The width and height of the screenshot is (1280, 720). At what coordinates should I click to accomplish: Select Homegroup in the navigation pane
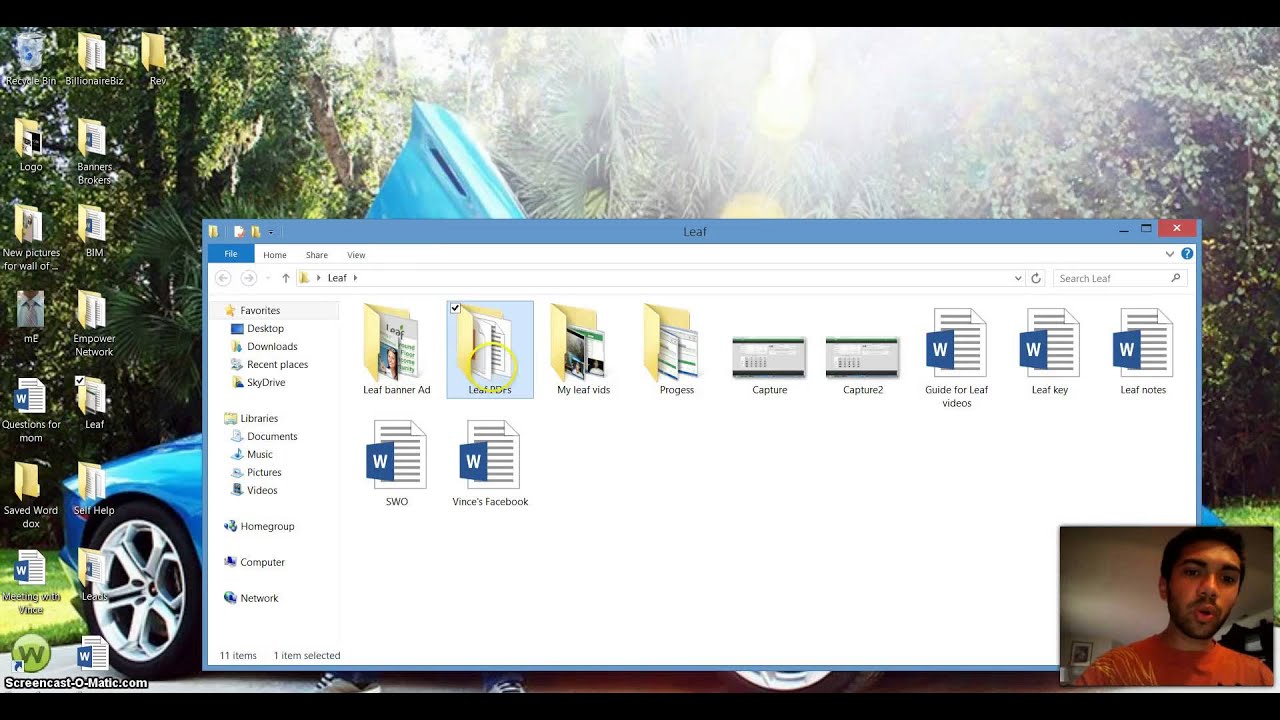(267, 527)
